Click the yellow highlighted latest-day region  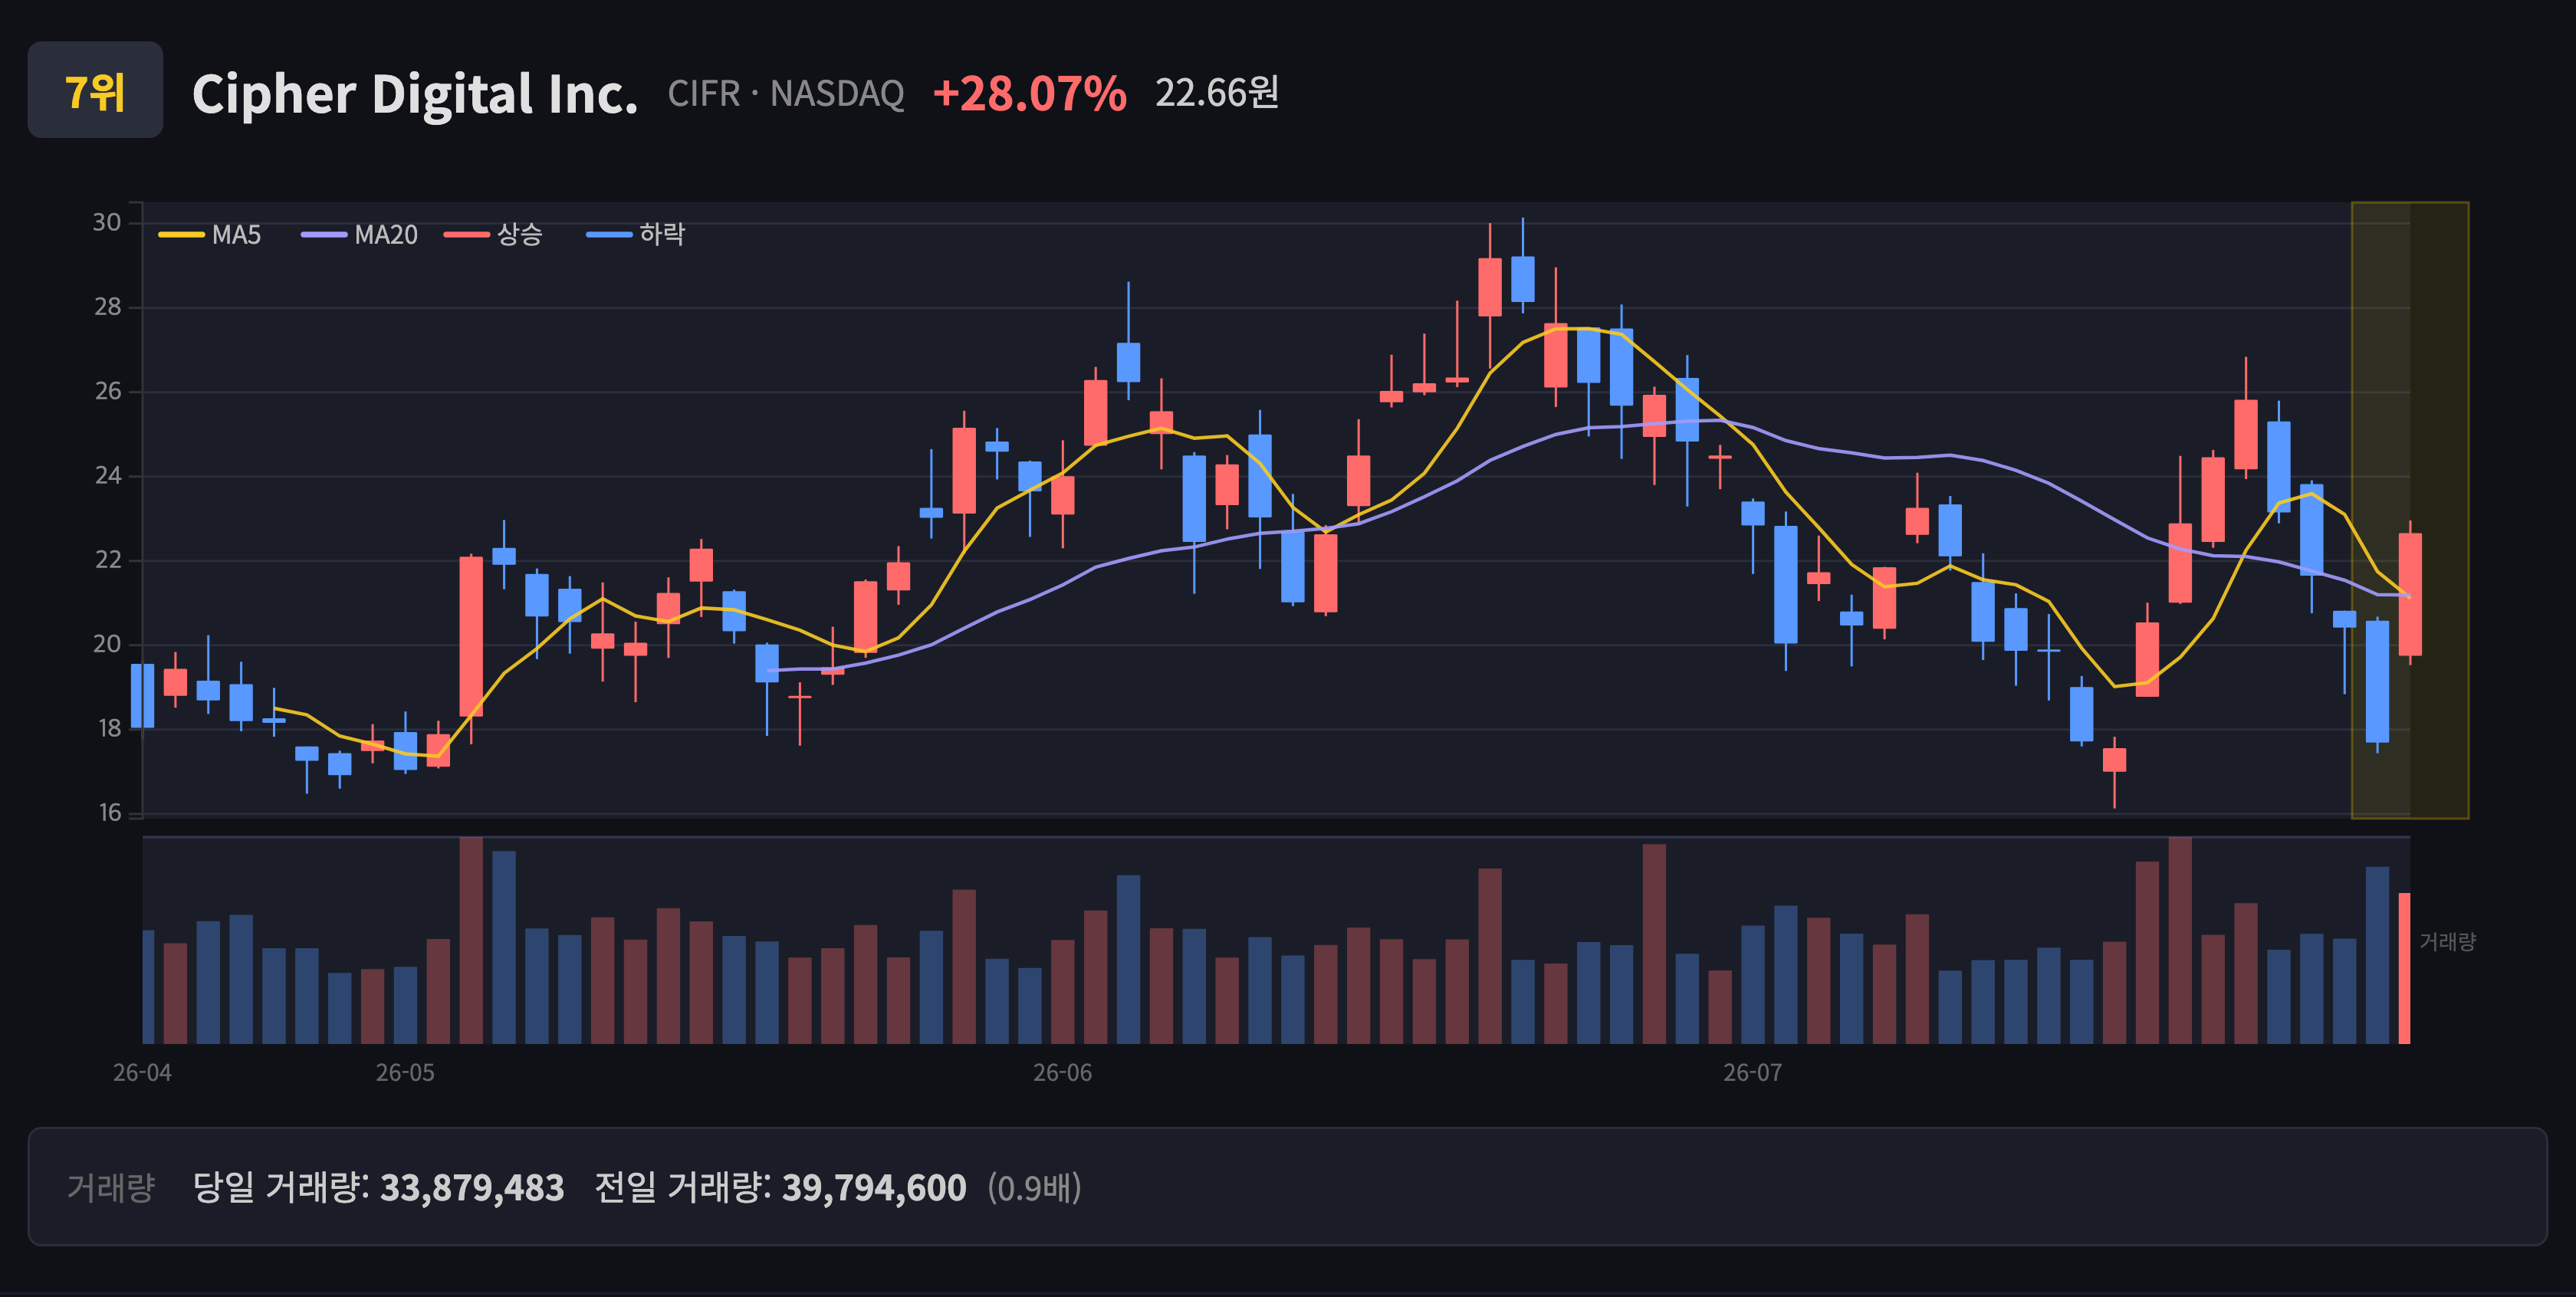point(2410,510)
